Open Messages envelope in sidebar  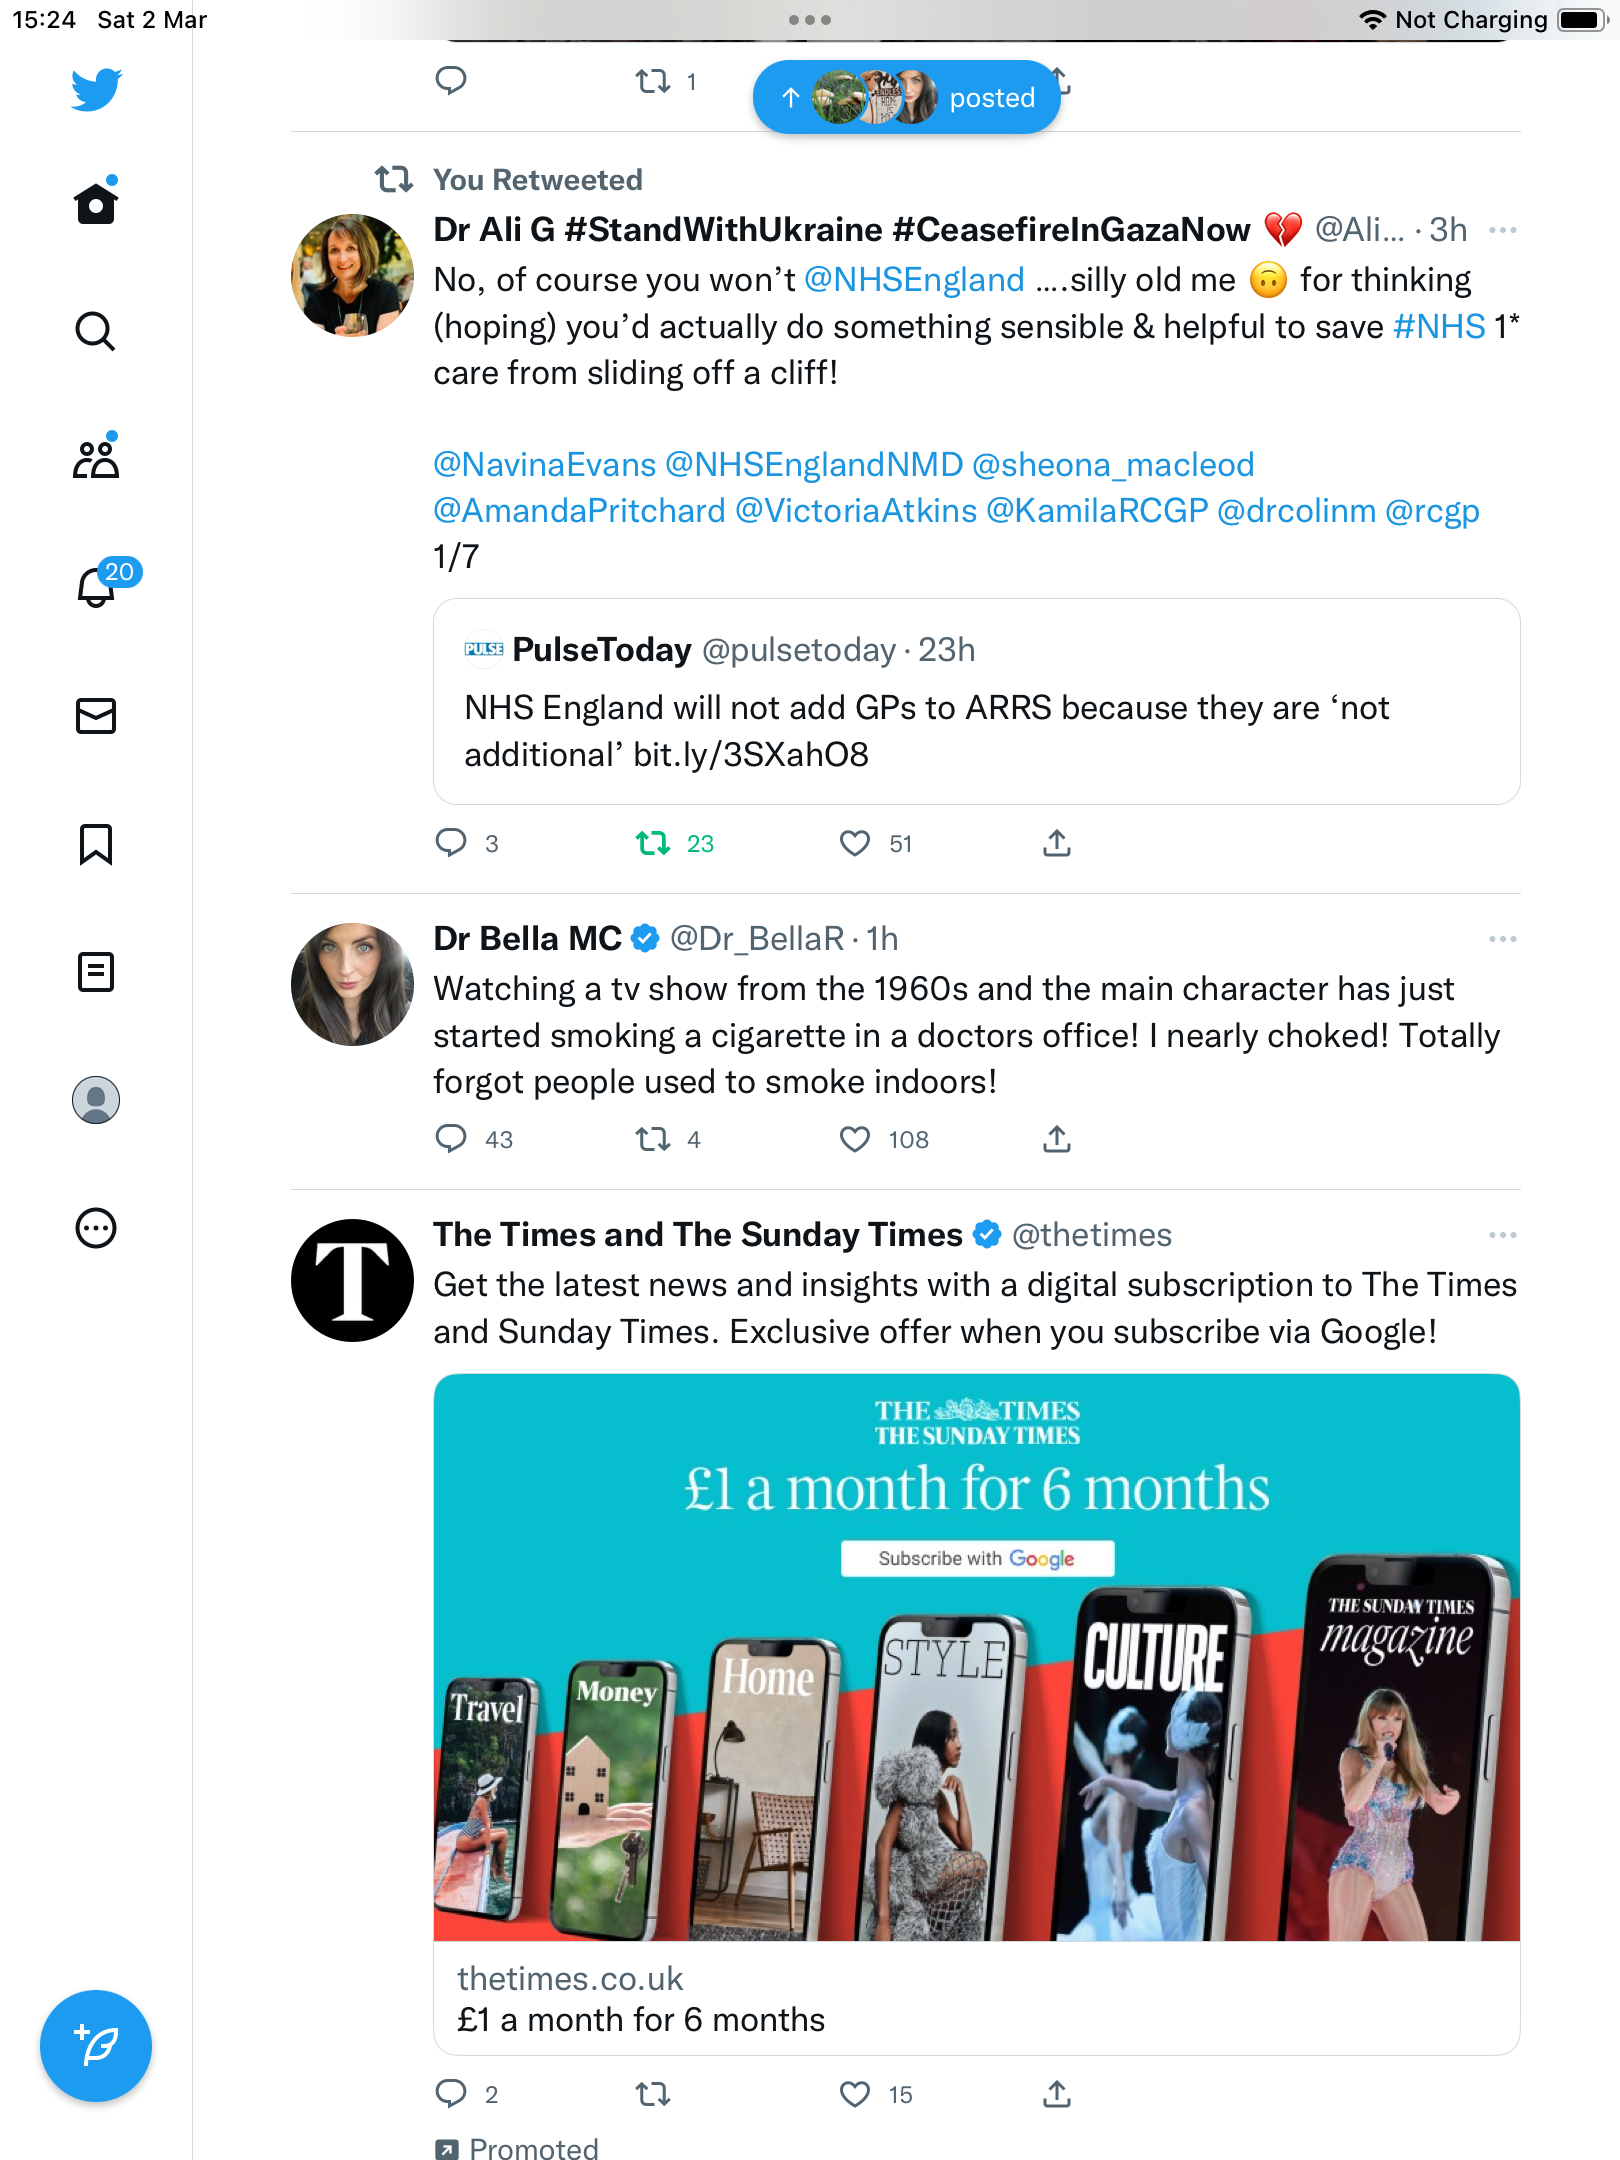click(x=96, y=716)
